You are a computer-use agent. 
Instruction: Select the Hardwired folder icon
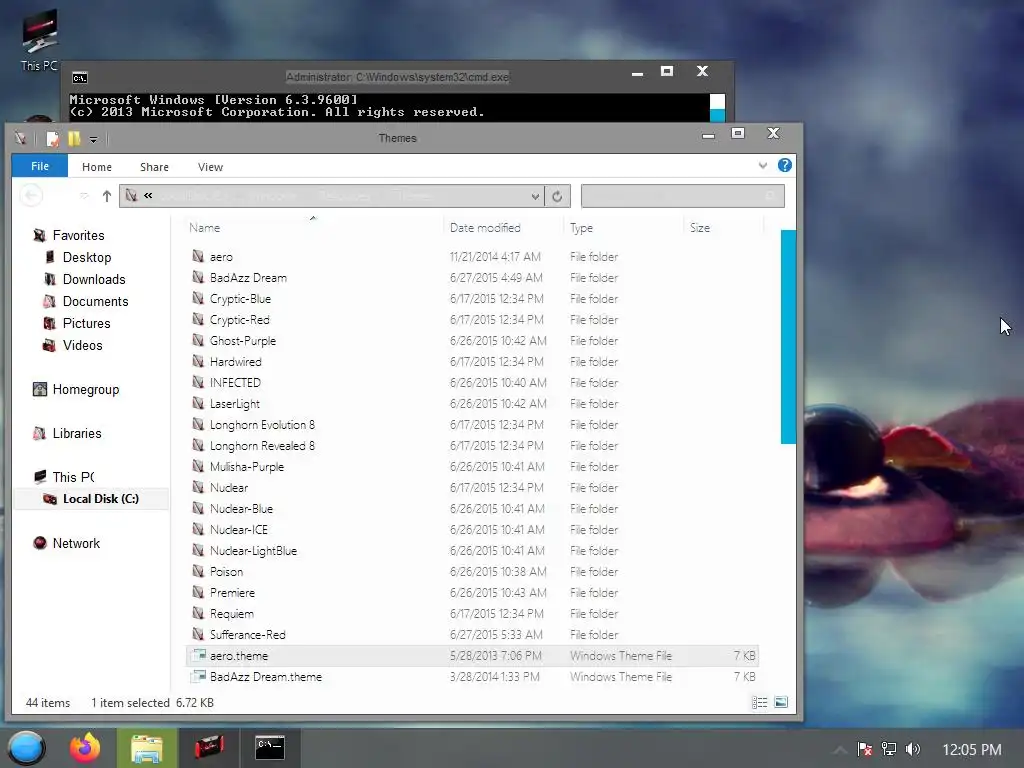[x=199, y=360]
